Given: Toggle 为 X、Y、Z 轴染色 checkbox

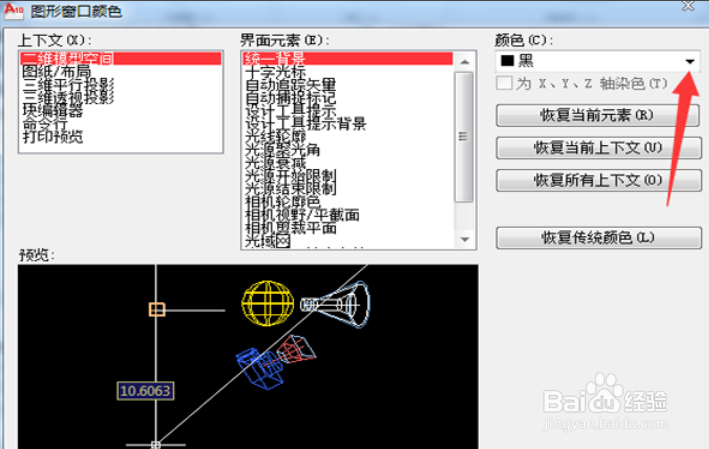Looking at the screenshot, I should point(504,83).
